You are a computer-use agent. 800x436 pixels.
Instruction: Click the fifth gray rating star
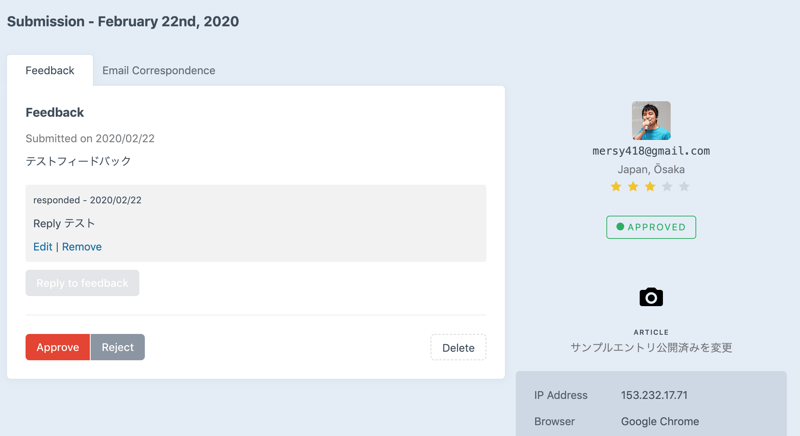[684, 187]
